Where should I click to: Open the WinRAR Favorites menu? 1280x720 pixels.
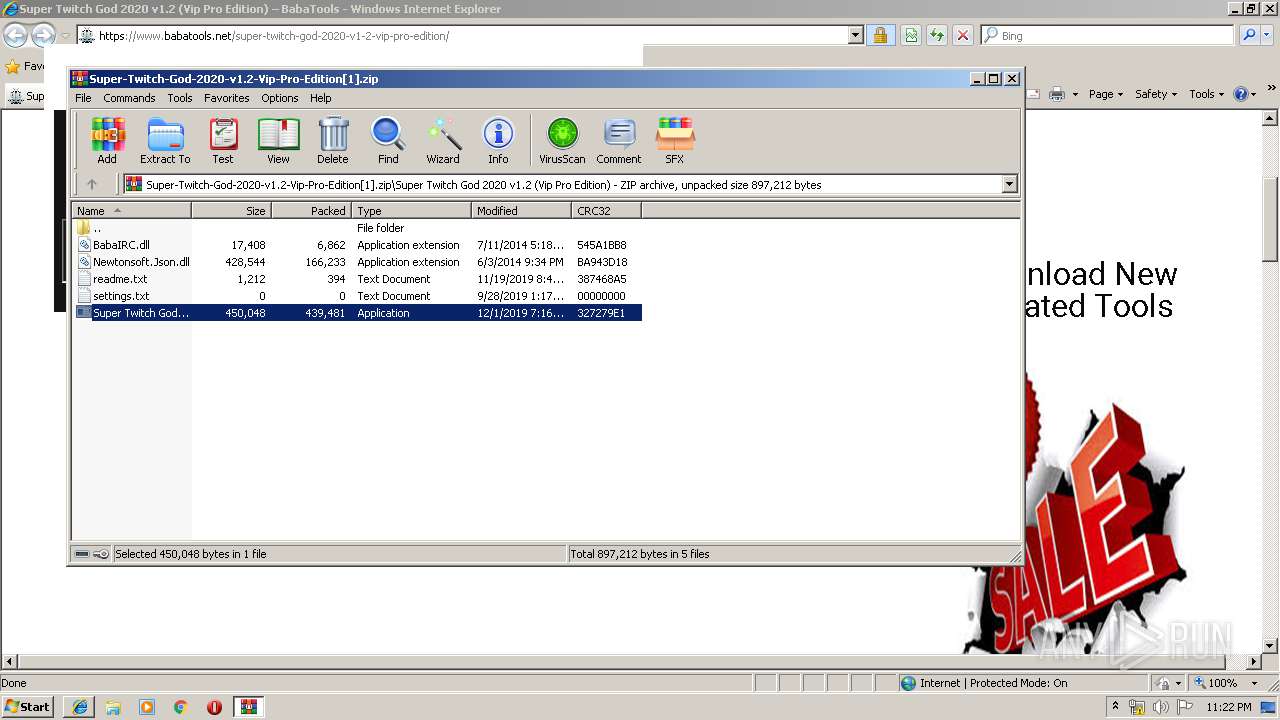click(x=227, y=98)
